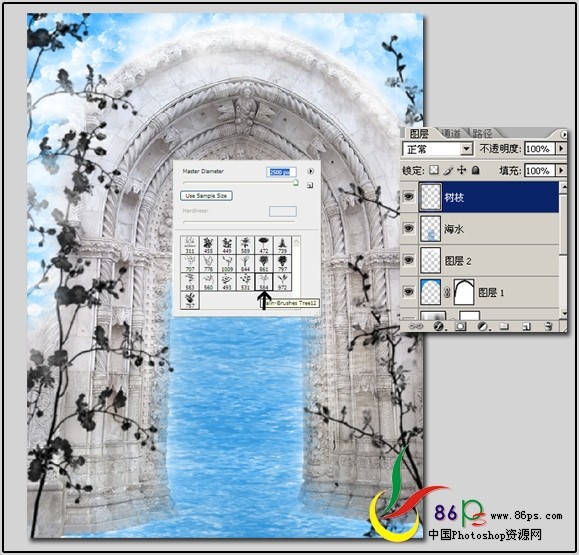Create new brush preset icon below flyout arrow
579x555 pixels.
click(310, 186)
